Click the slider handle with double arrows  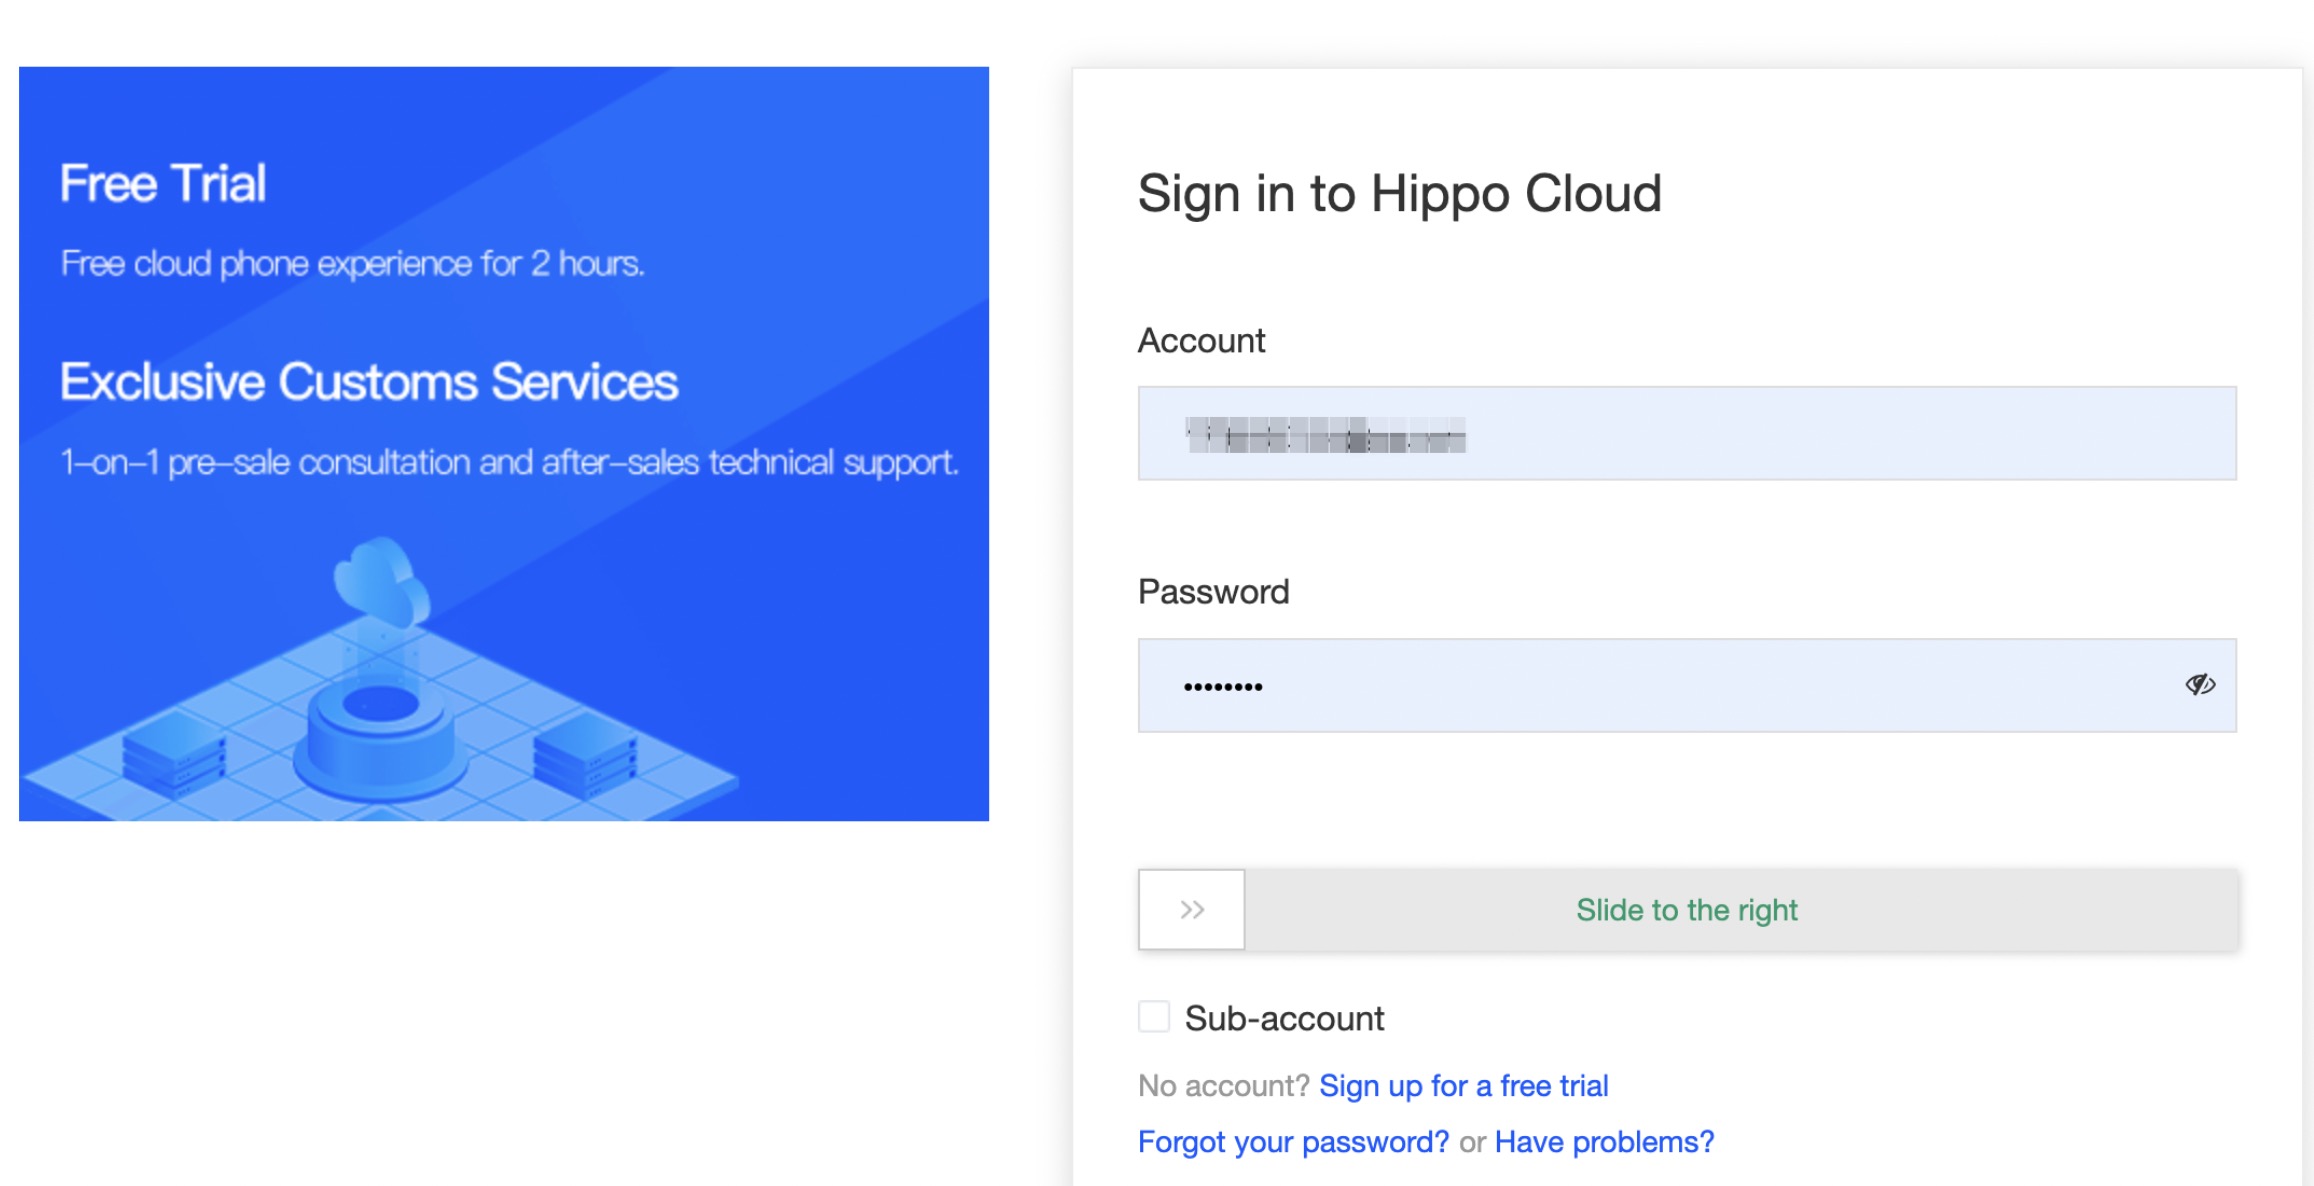click(1191, 909)
